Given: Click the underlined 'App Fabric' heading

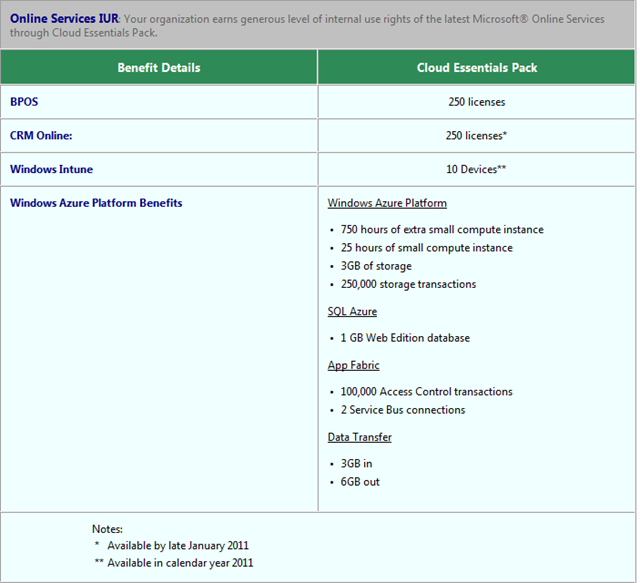Looking at the screenshot, I should click(353, 365).
